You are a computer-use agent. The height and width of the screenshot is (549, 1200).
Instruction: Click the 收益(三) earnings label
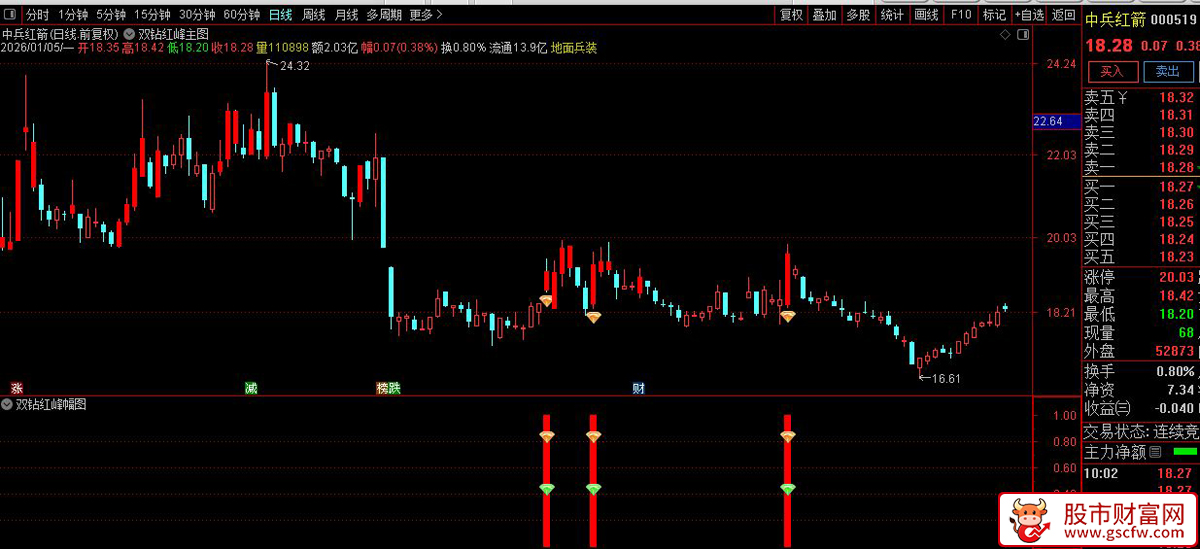[x=1108, y=408]
